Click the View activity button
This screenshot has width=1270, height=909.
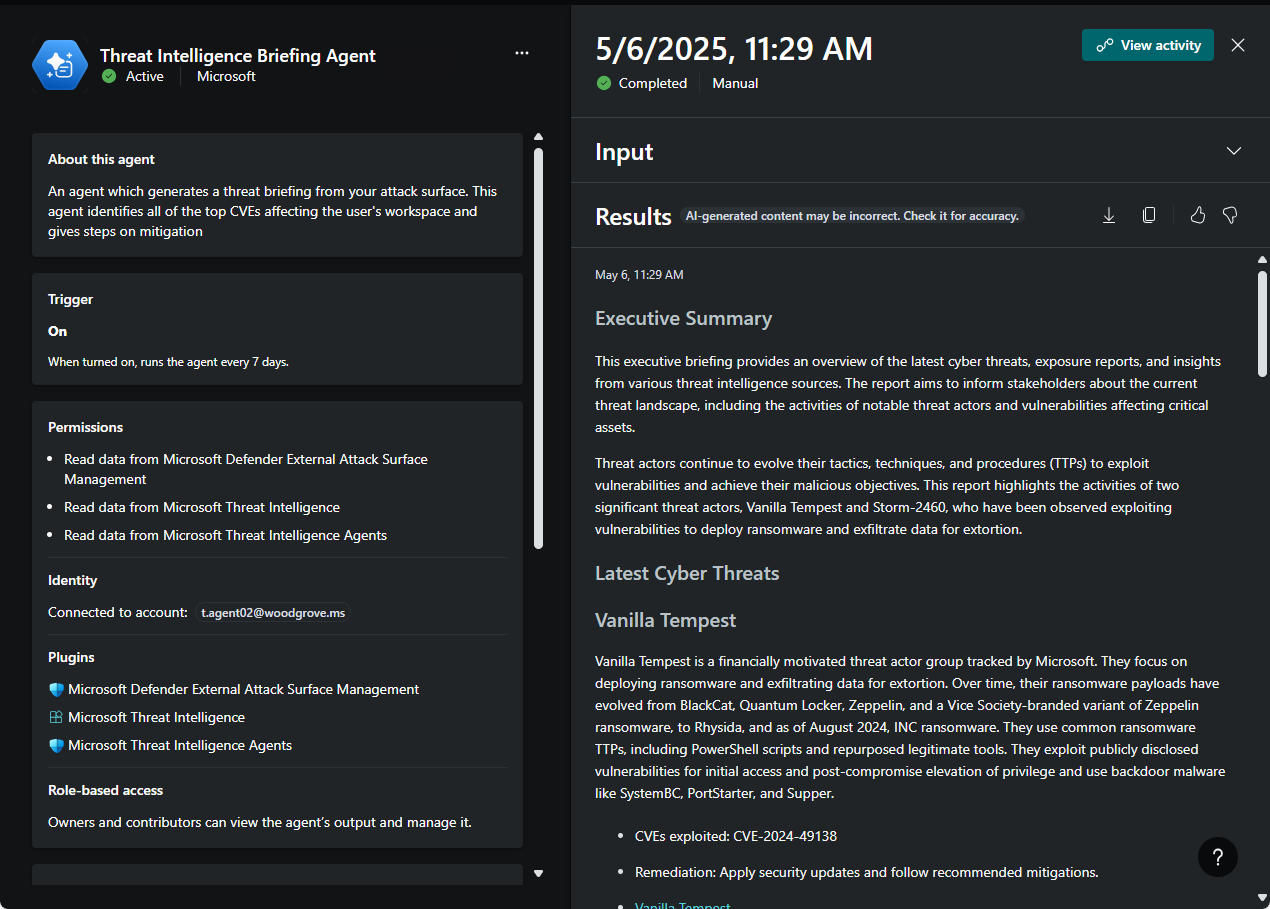(x=1147, y=45)
